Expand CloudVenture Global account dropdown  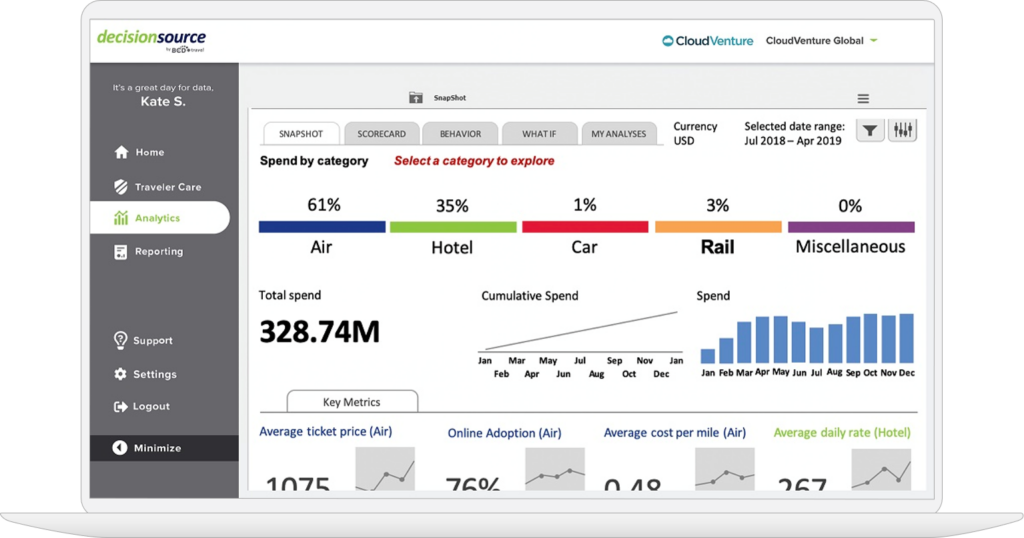[873, 41]
